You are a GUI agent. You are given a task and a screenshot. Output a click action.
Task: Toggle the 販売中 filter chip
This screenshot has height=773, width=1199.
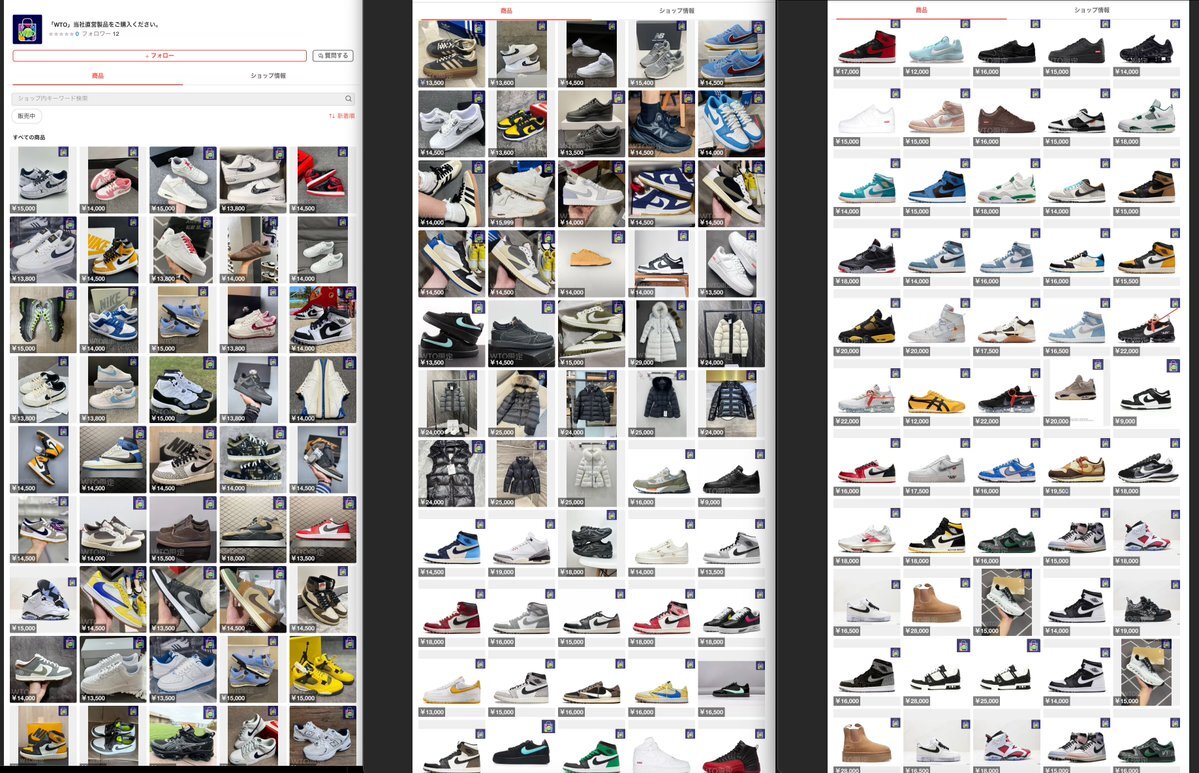pyautogui.click(x=26, y=116)
